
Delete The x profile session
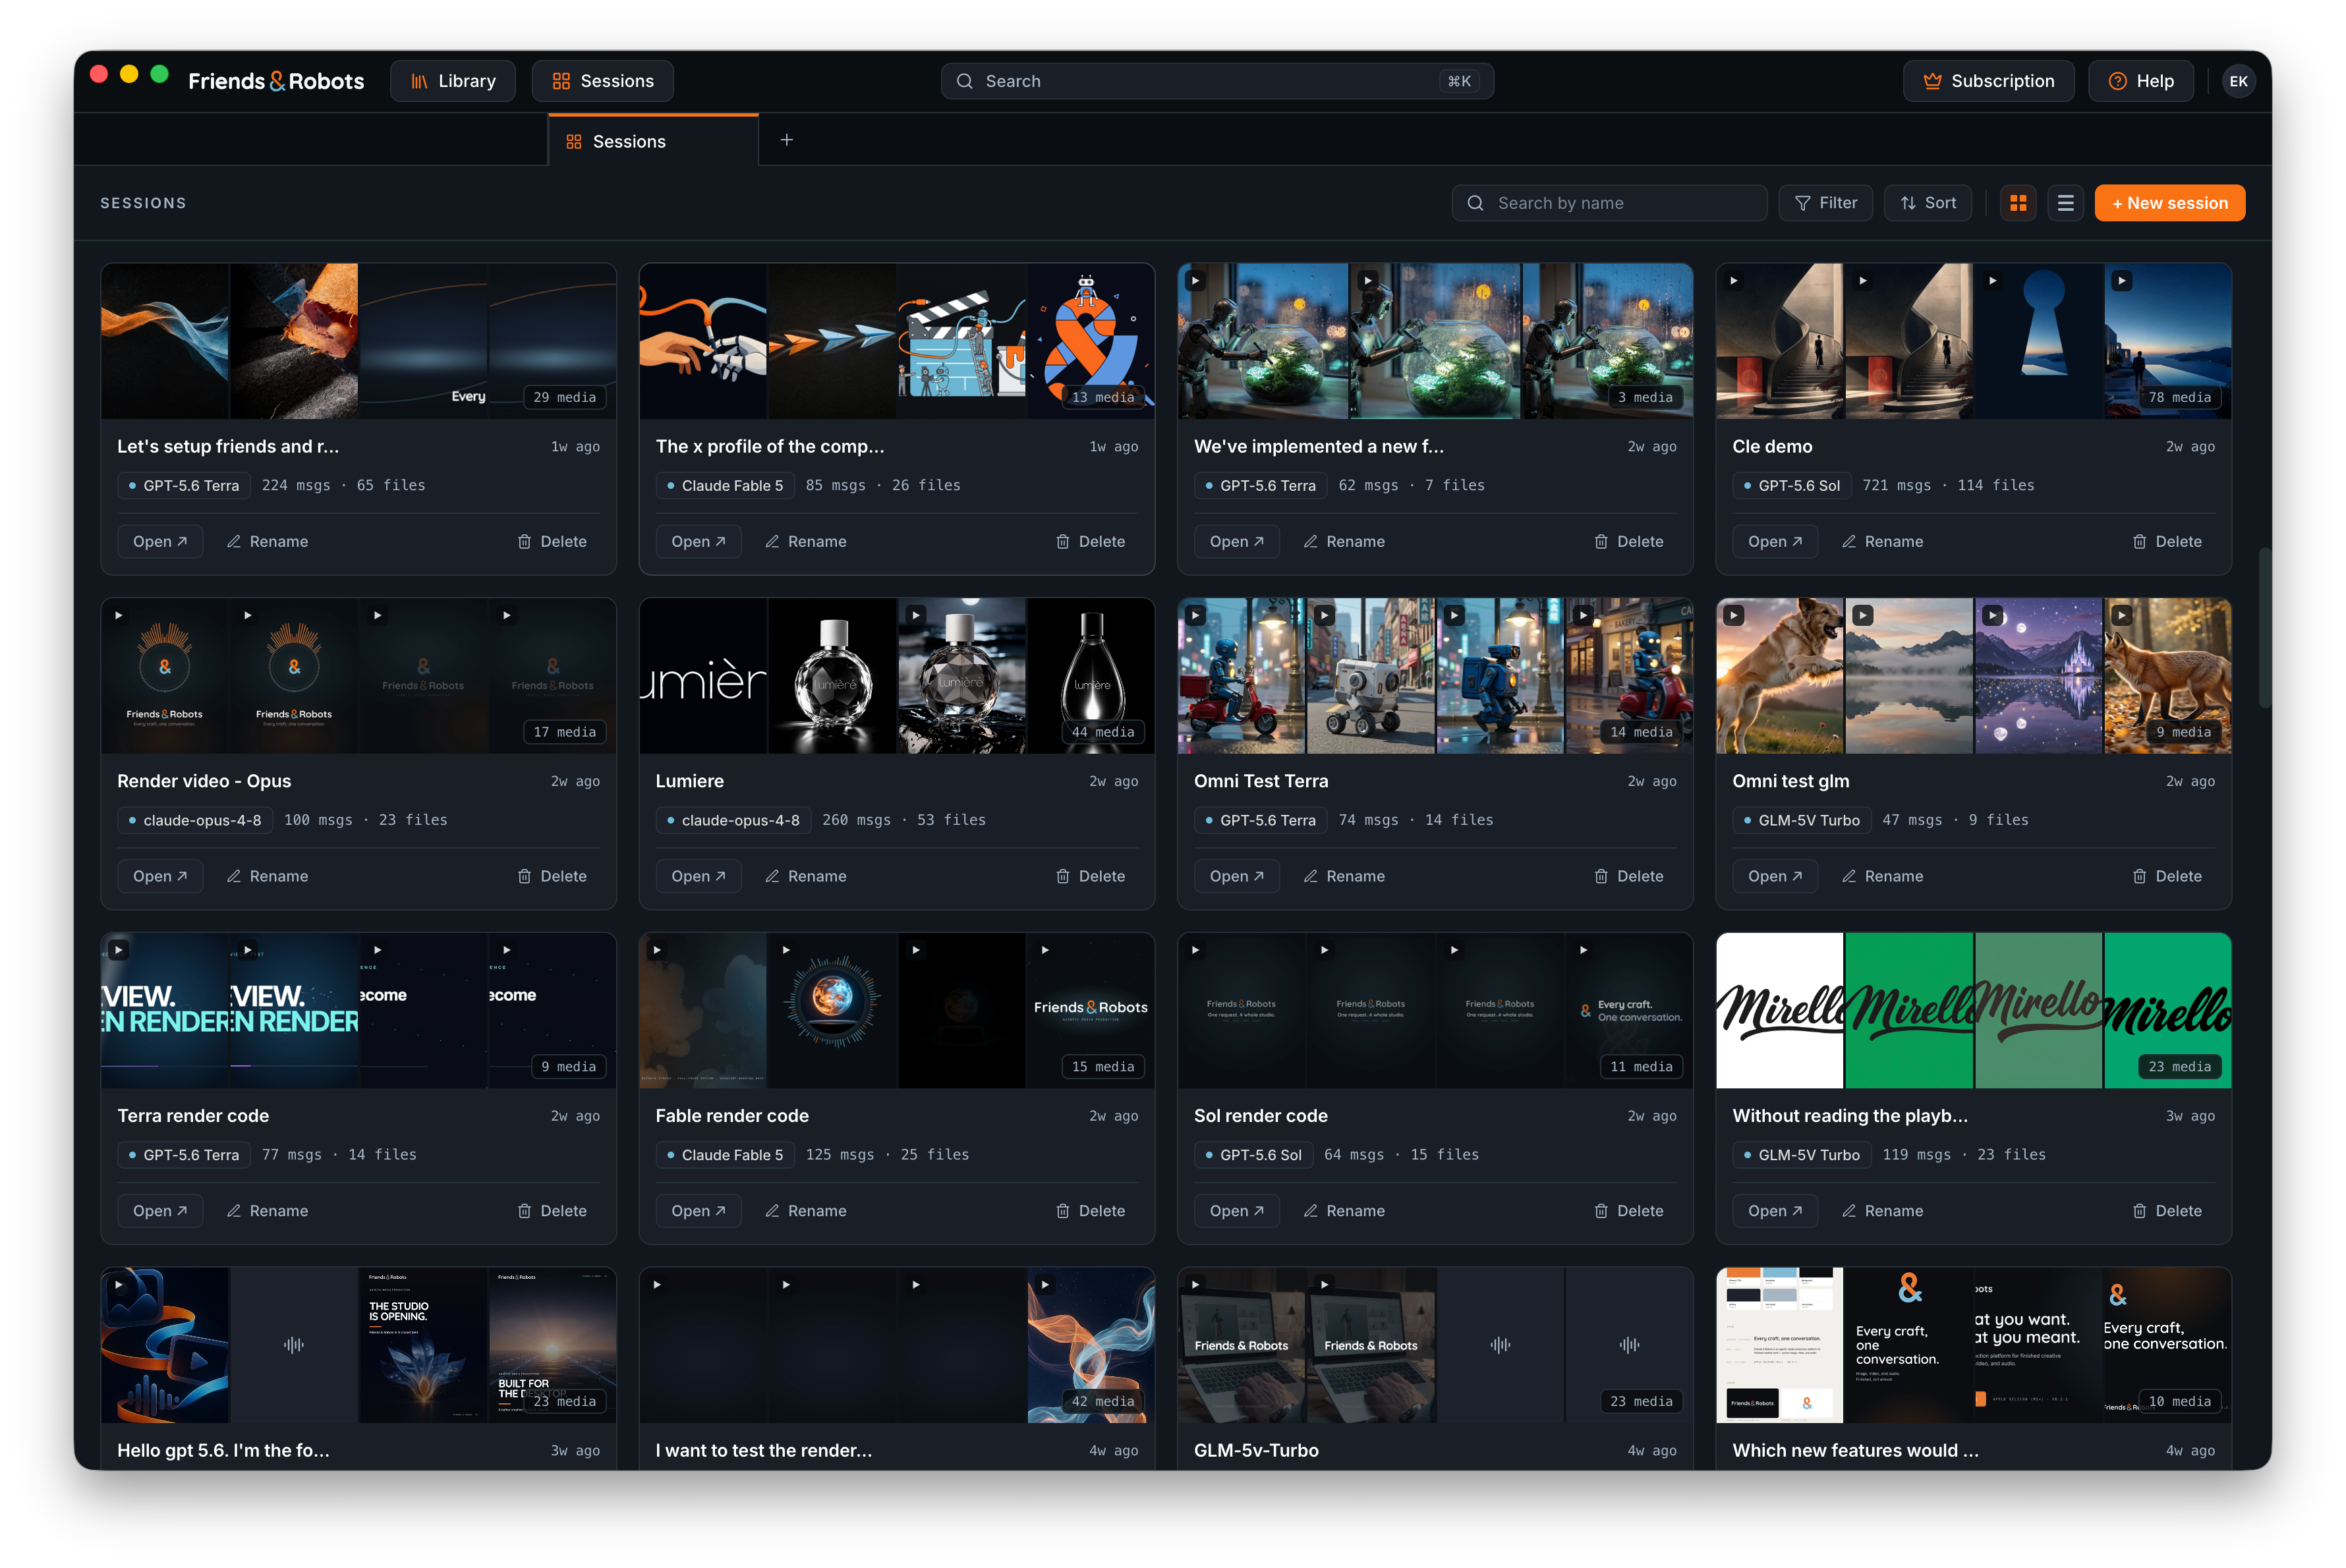coord(1090,541)
